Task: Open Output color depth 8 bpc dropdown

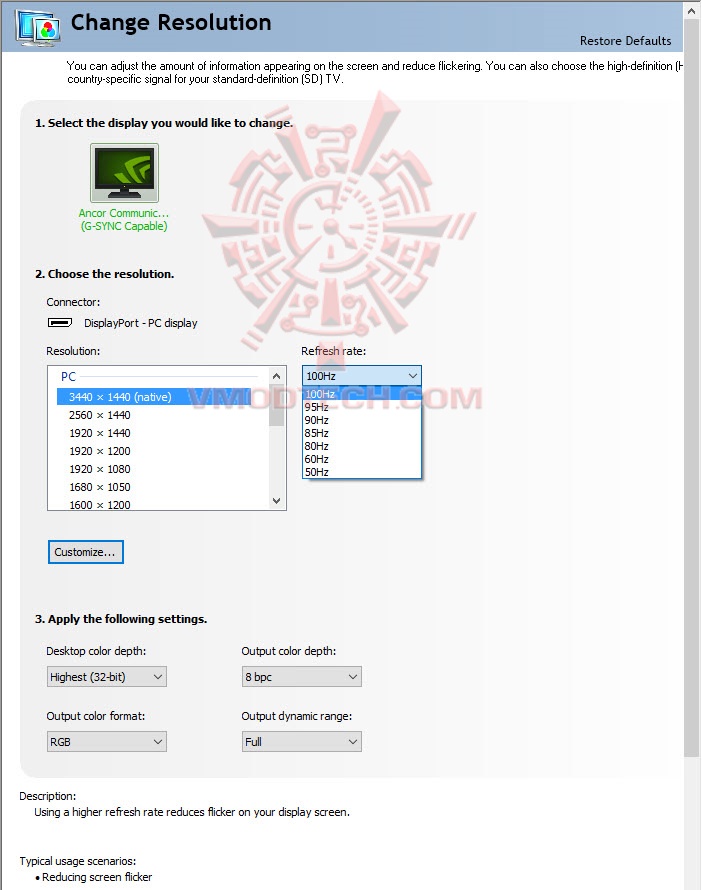Action: (302, 677)
